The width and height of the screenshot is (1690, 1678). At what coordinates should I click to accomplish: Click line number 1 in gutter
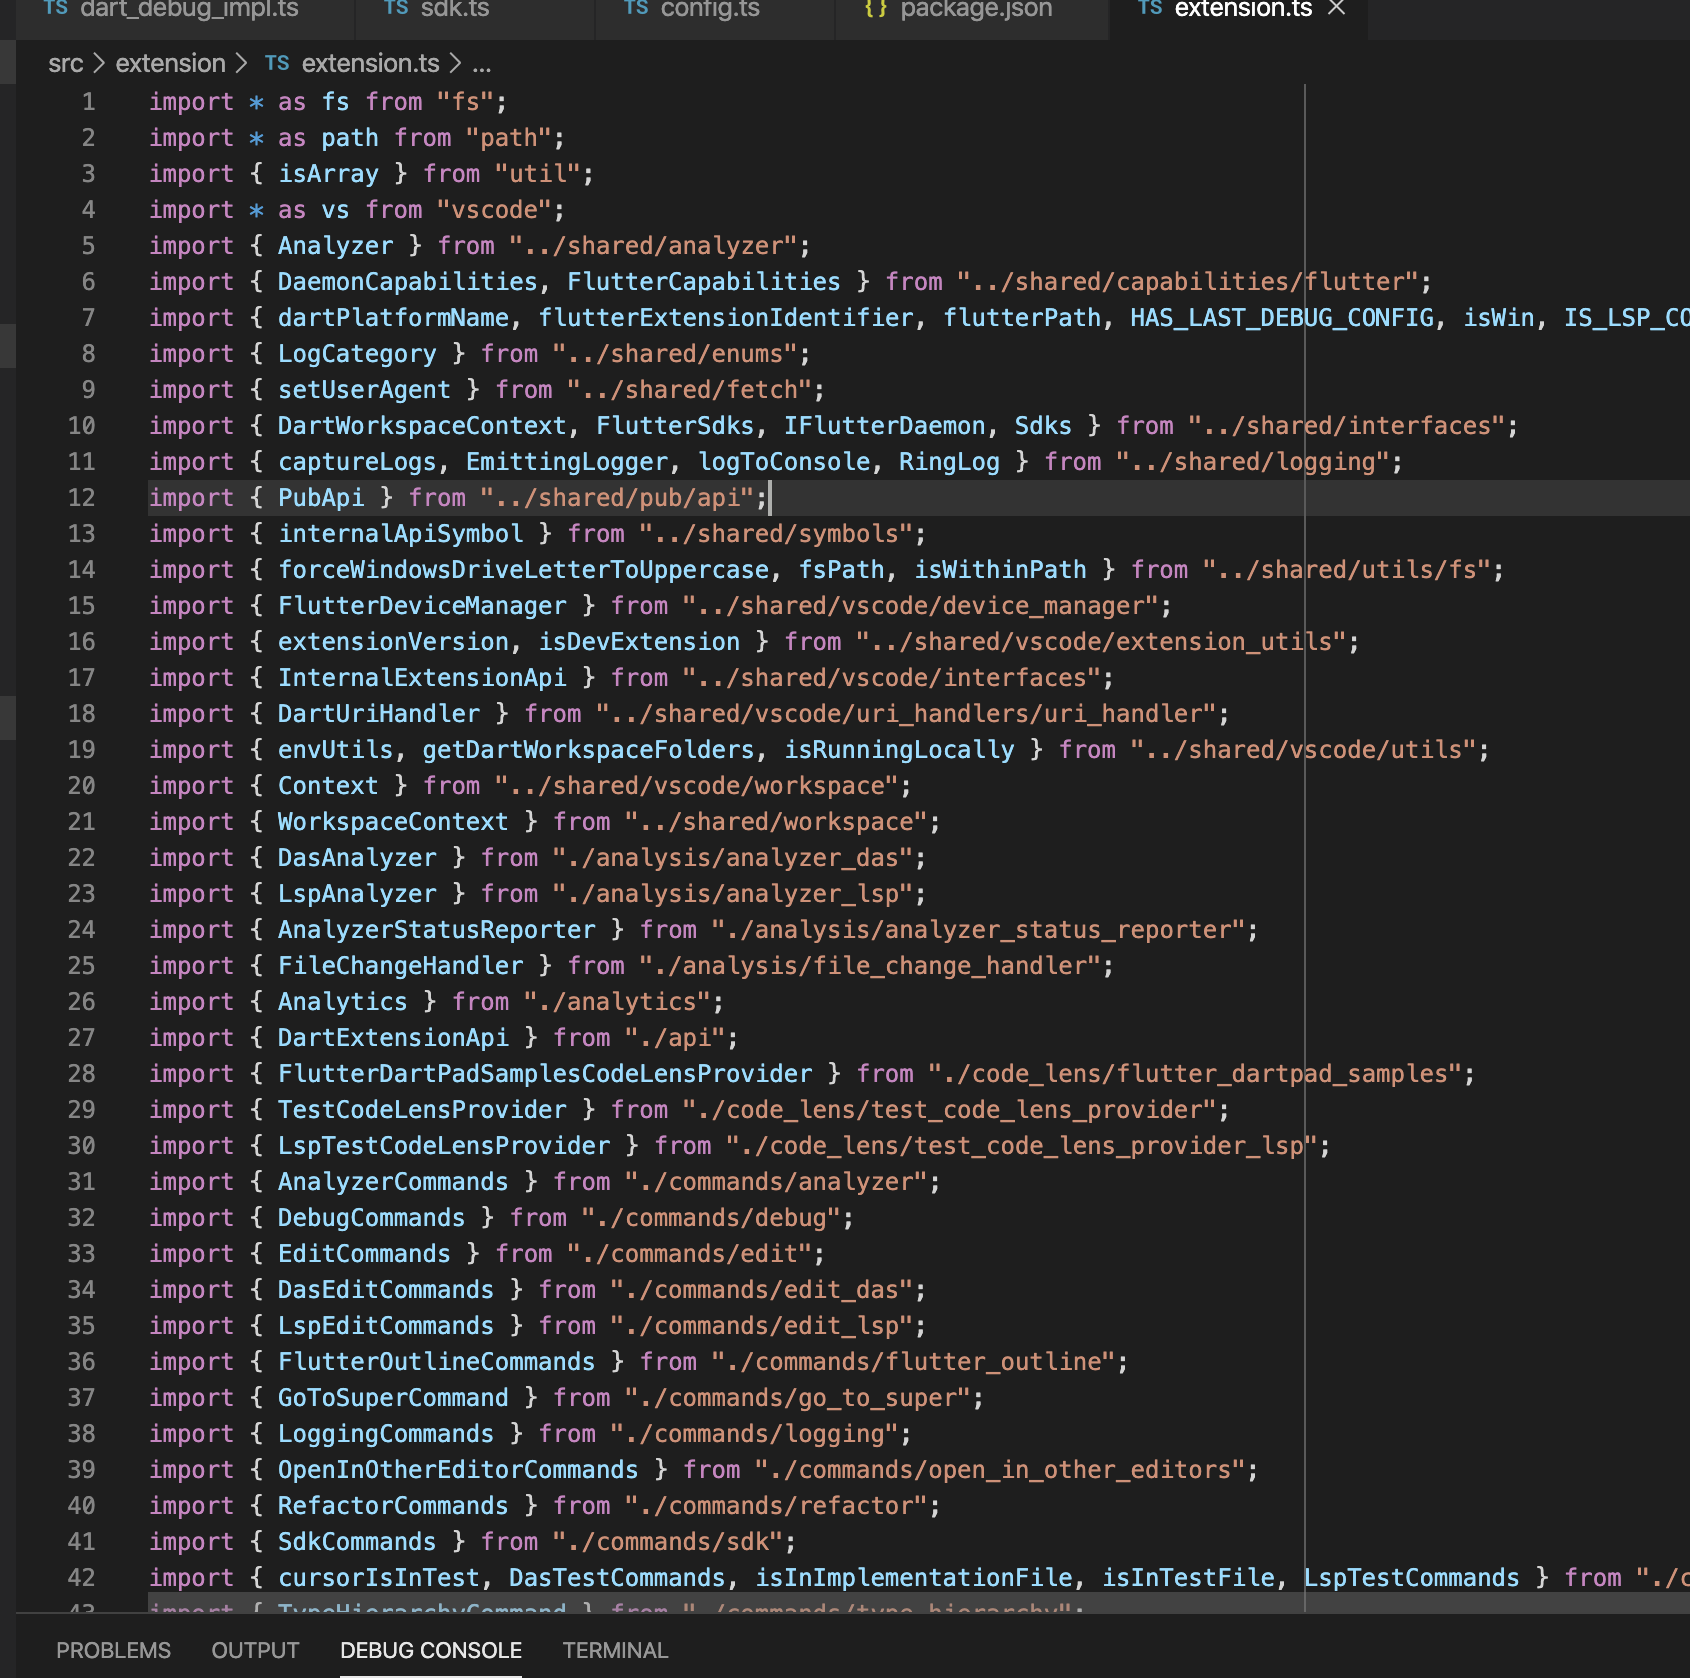click(89, 102)
